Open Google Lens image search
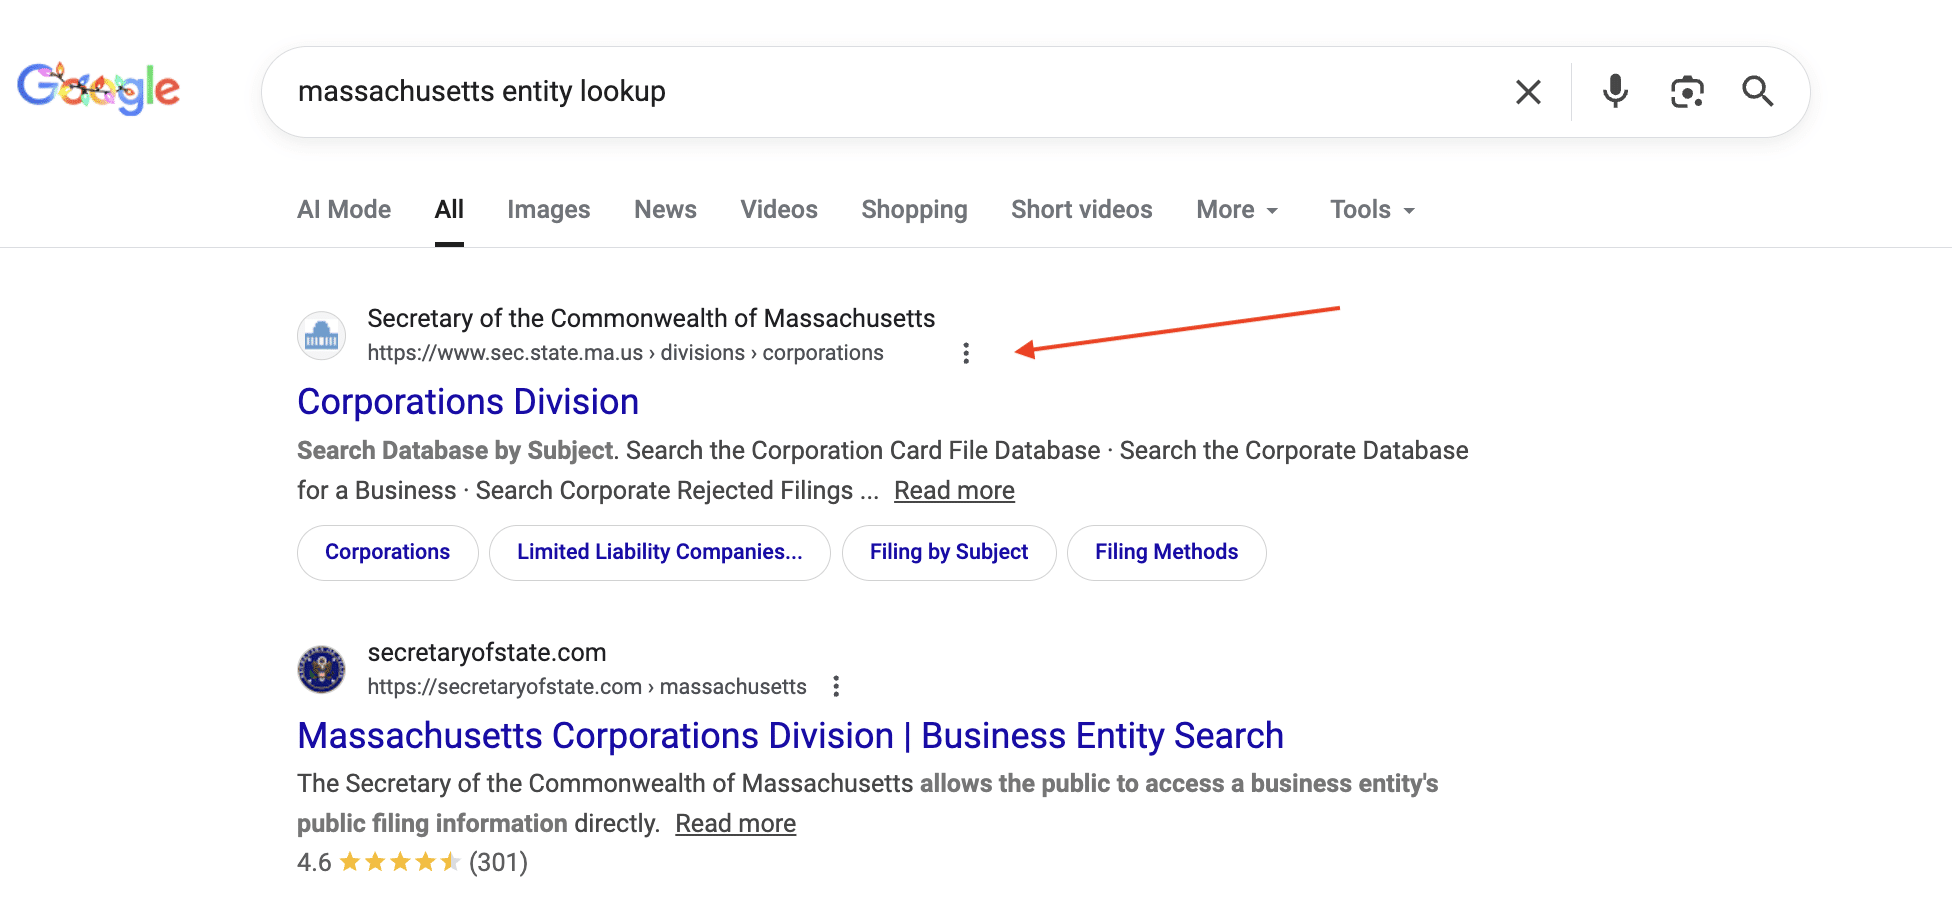 click(1686, 92)
